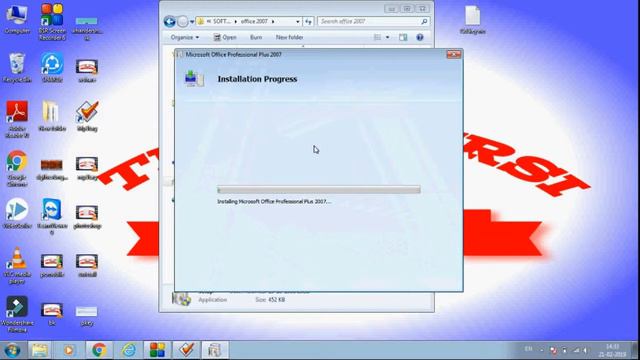Image resolution: width=640 pixels, height=360 pixels.
Task: Switch to orange checkmark taskbar app
Action: 187,350
